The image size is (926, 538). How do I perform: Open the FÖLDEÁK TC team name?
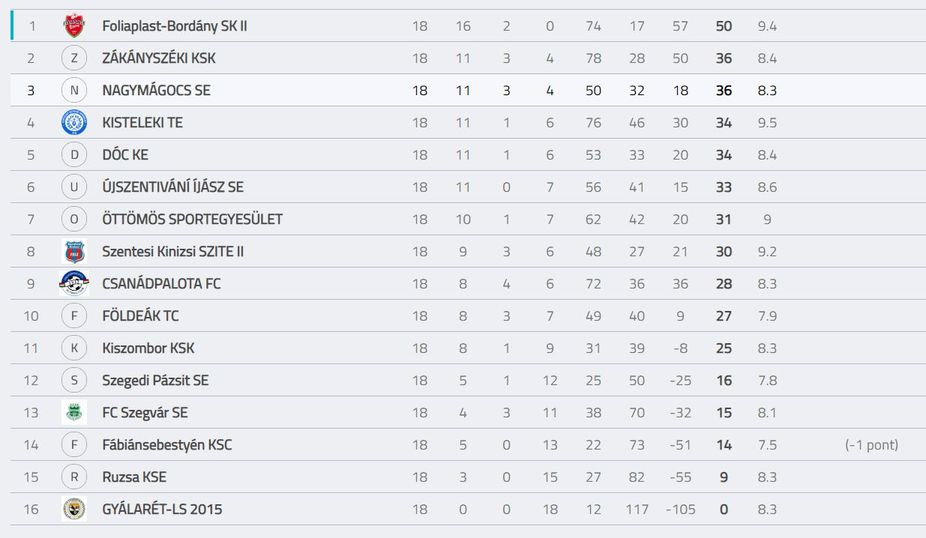pyautogui.click(x=140, y=316)
